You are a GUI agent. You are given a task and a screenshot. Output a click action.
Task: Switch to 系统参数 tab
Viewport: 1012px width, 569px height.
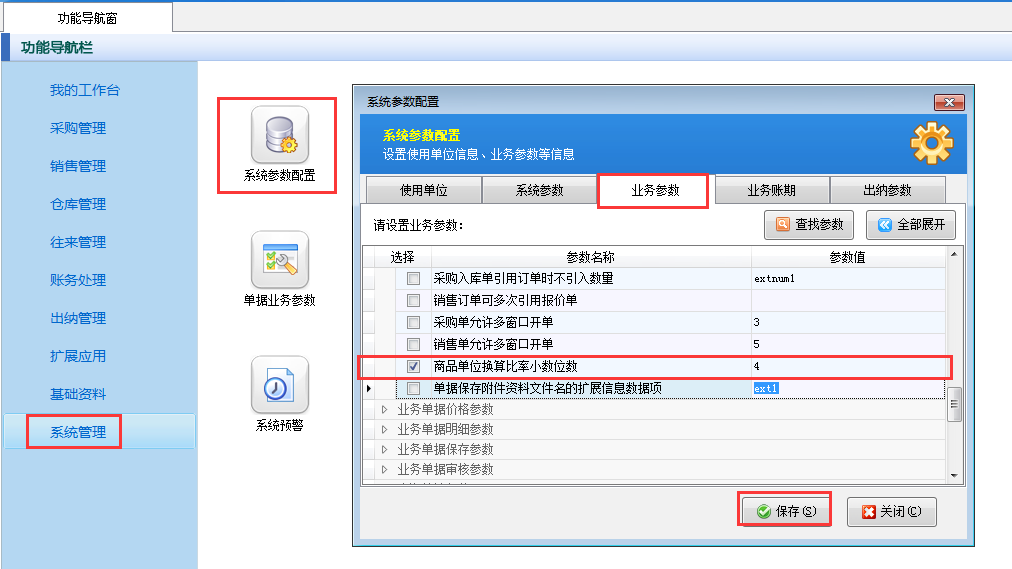pyautogui.click(x=539, y=190)
